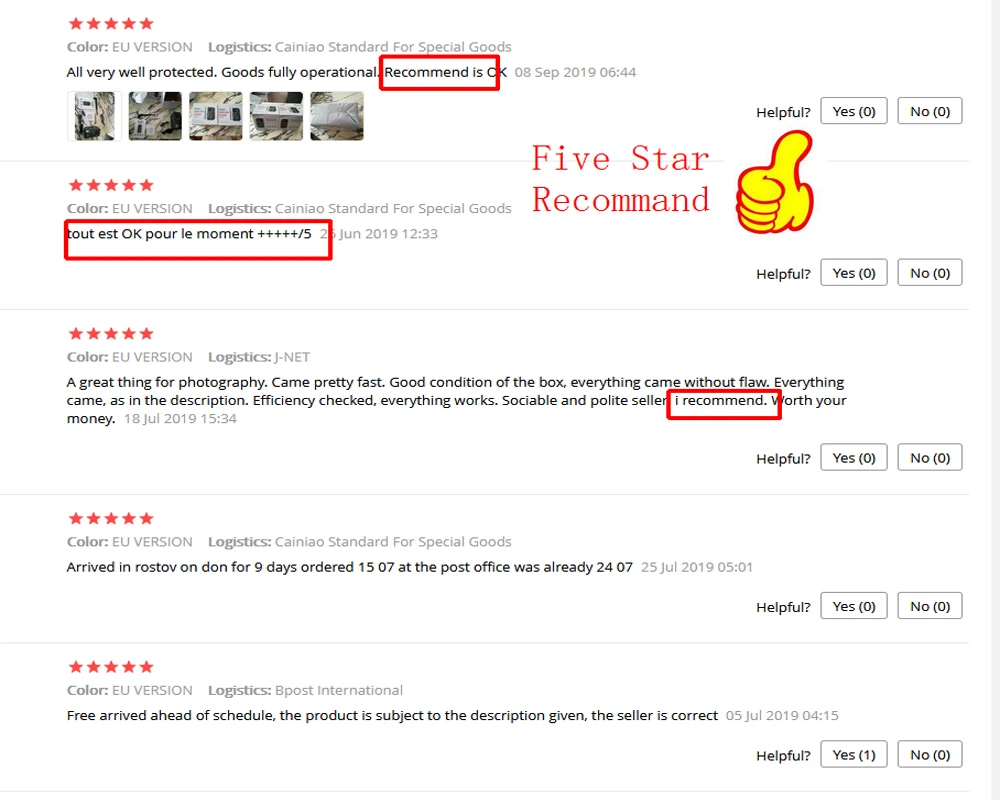
Task: Click the yellow thumbs-up icon
Action: point(775,182)
